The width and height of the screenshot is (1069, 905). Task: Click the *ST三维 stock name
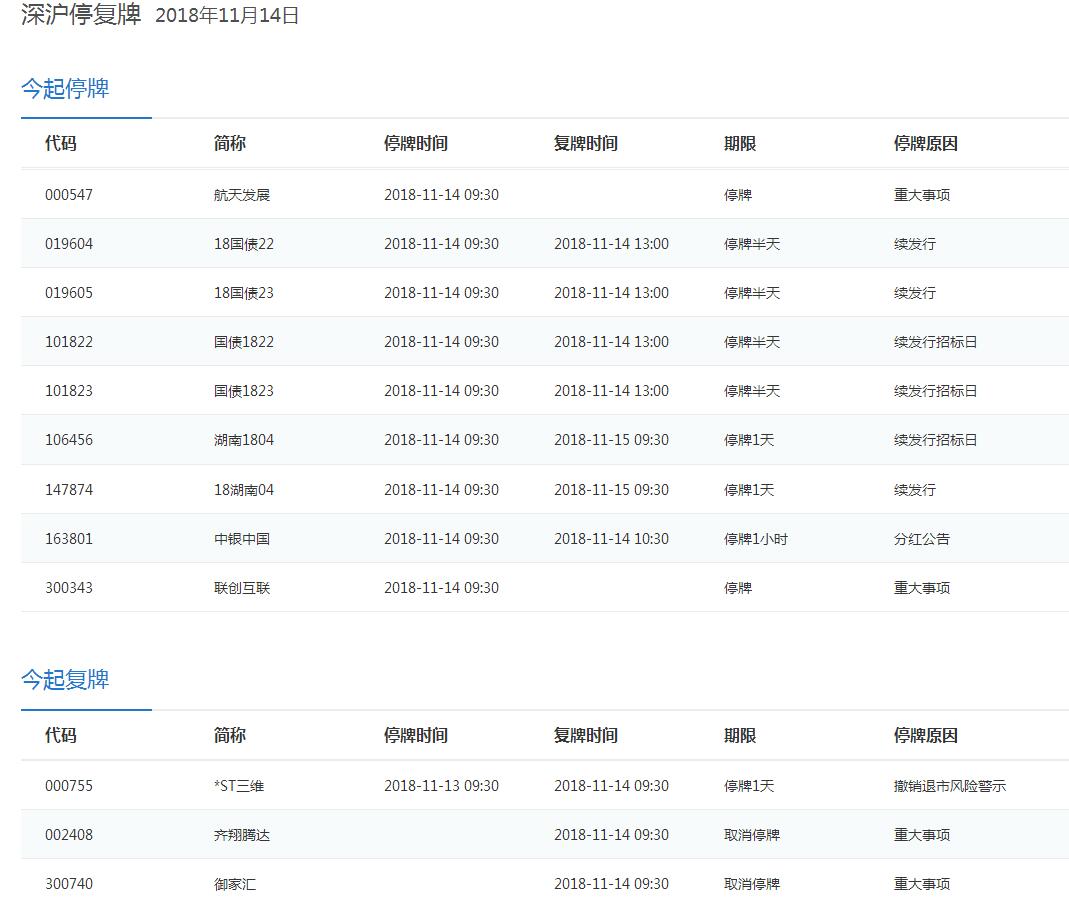239,786
